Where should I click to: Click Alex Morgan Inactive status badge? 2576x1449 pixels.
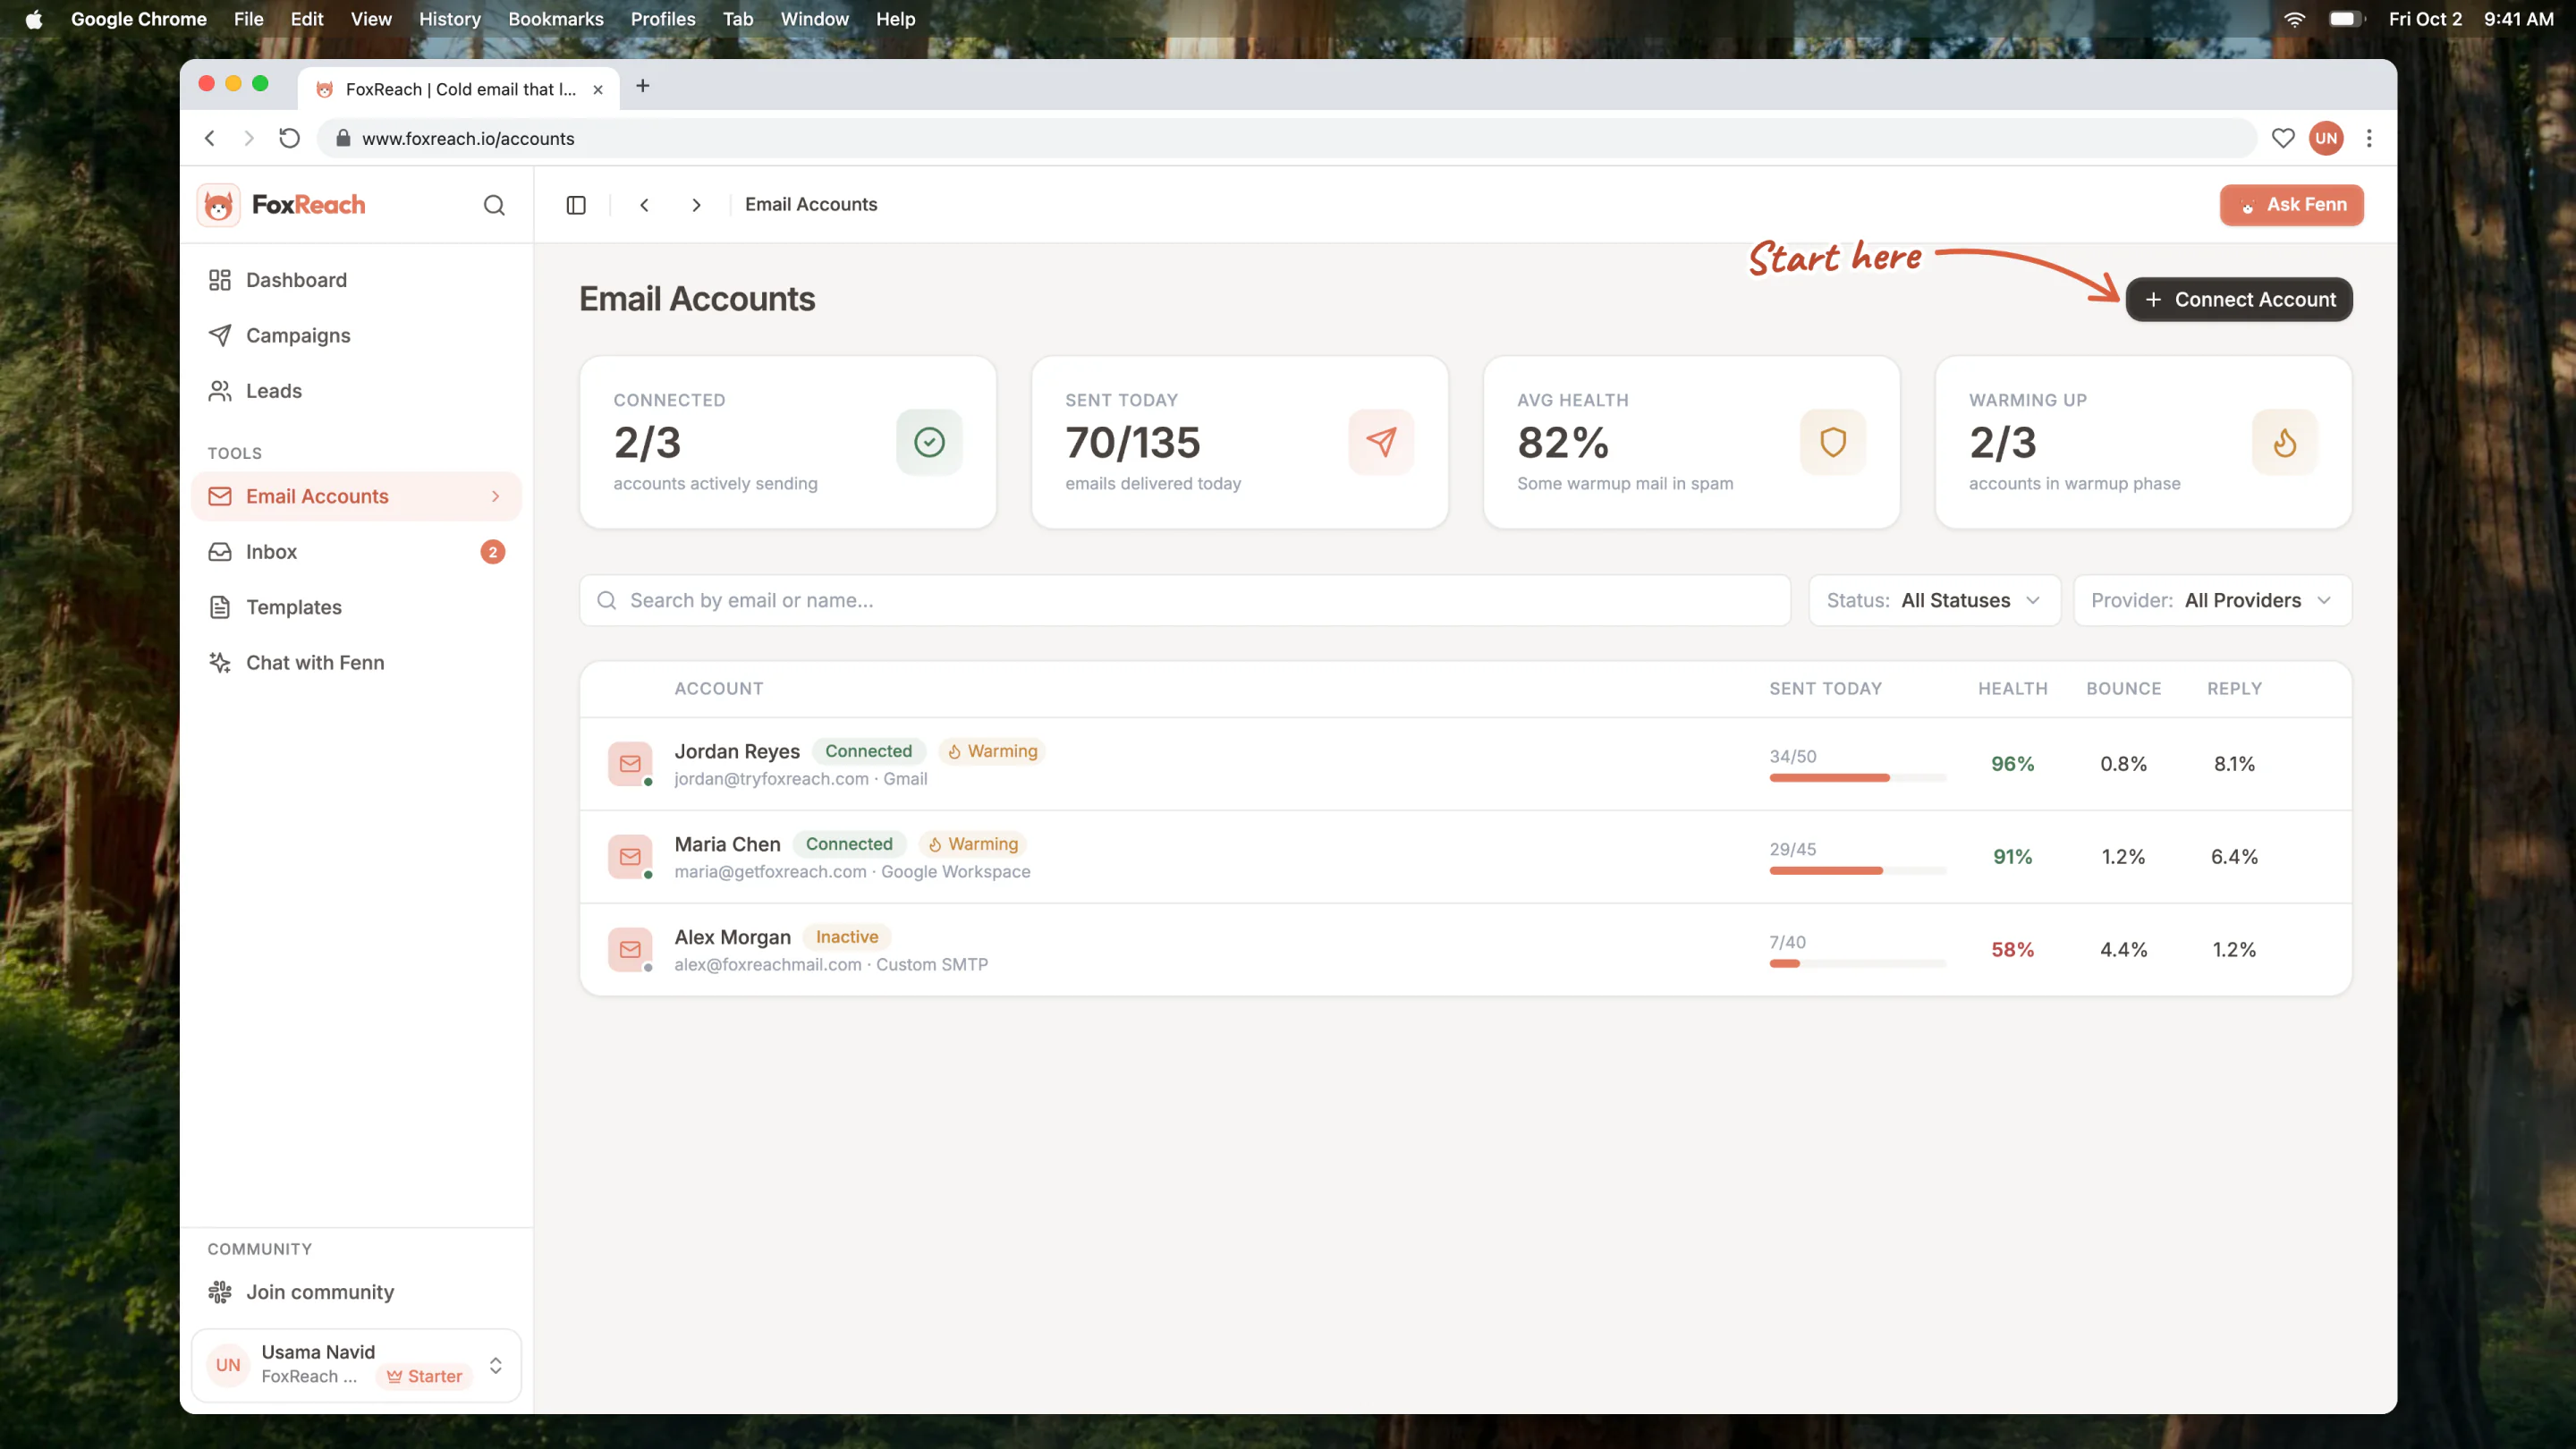tap(846, 937)
